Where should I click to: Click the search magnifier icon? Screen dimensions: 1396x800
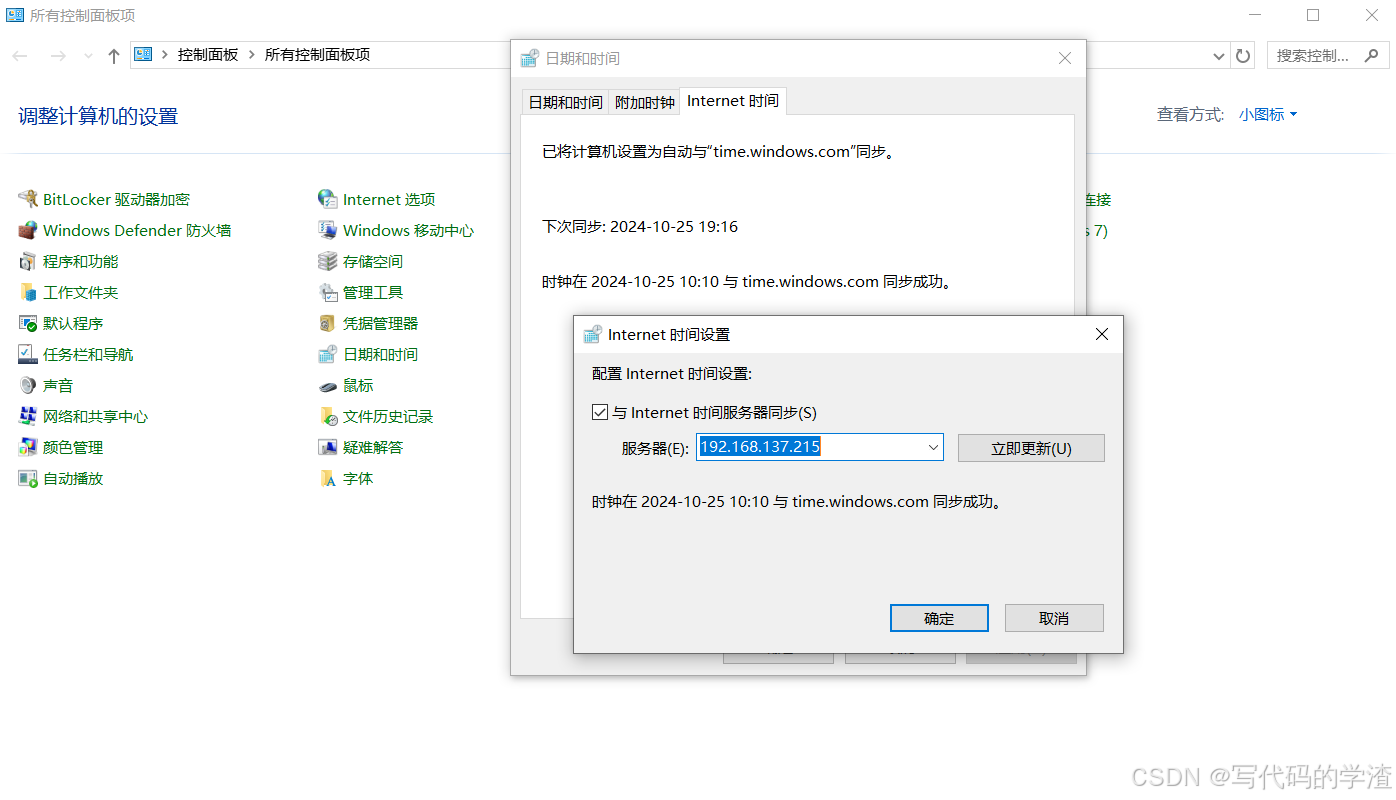1371,56
